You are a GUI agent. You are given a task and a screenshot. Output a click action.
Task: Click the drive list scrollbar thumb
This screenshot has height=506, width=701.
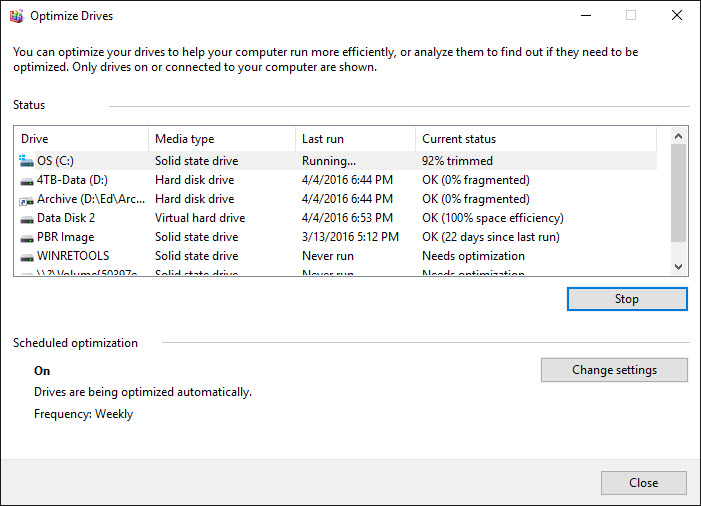pos(680,195)
